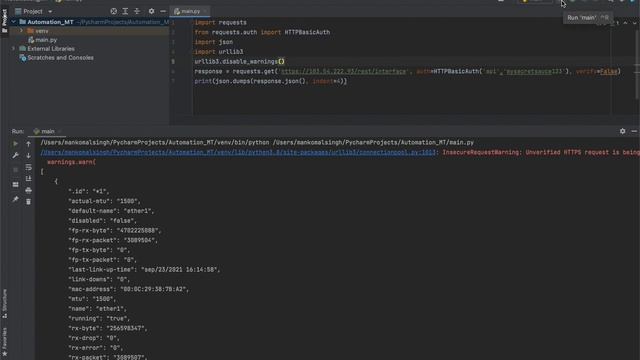The width and height of the screenshot is (640, 360).
Task: Click the URL string in requests.get line
Action: [x=343, y=71]
